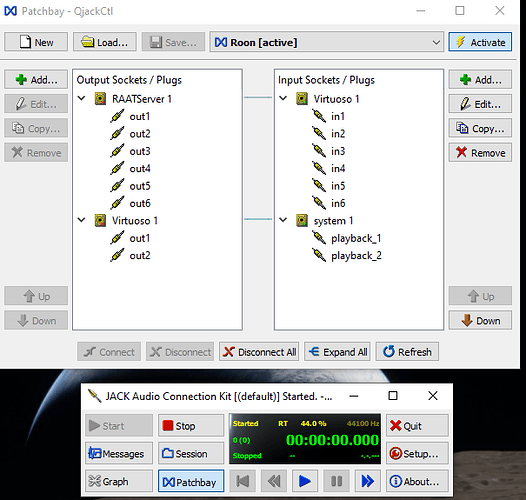Image resolution: width=526 pixels, height=500 pixels.
Task: Minimize the JACK Audio Connection Kit window
Action: [354, 396]
